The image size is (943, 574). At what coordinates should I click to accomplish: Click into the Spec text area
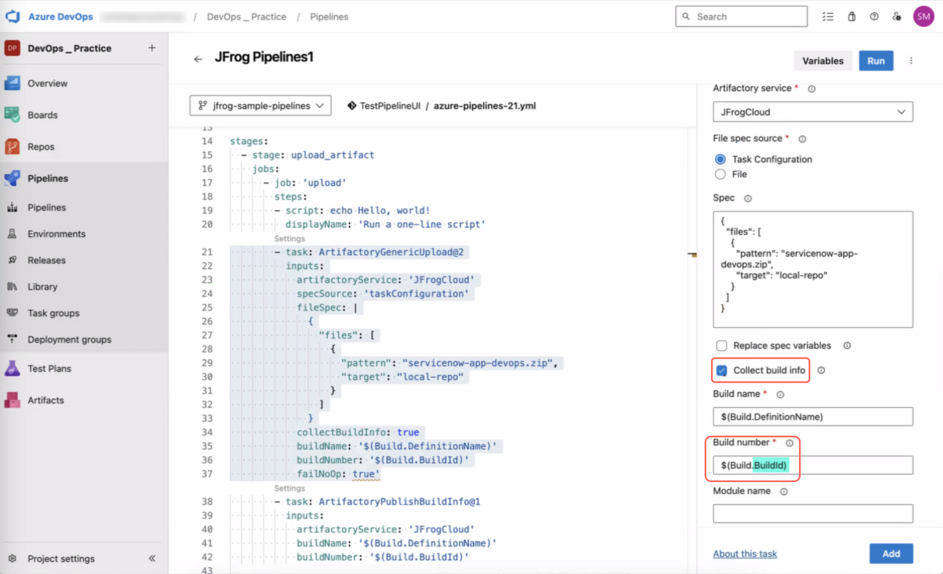click(x=812, y=269)
